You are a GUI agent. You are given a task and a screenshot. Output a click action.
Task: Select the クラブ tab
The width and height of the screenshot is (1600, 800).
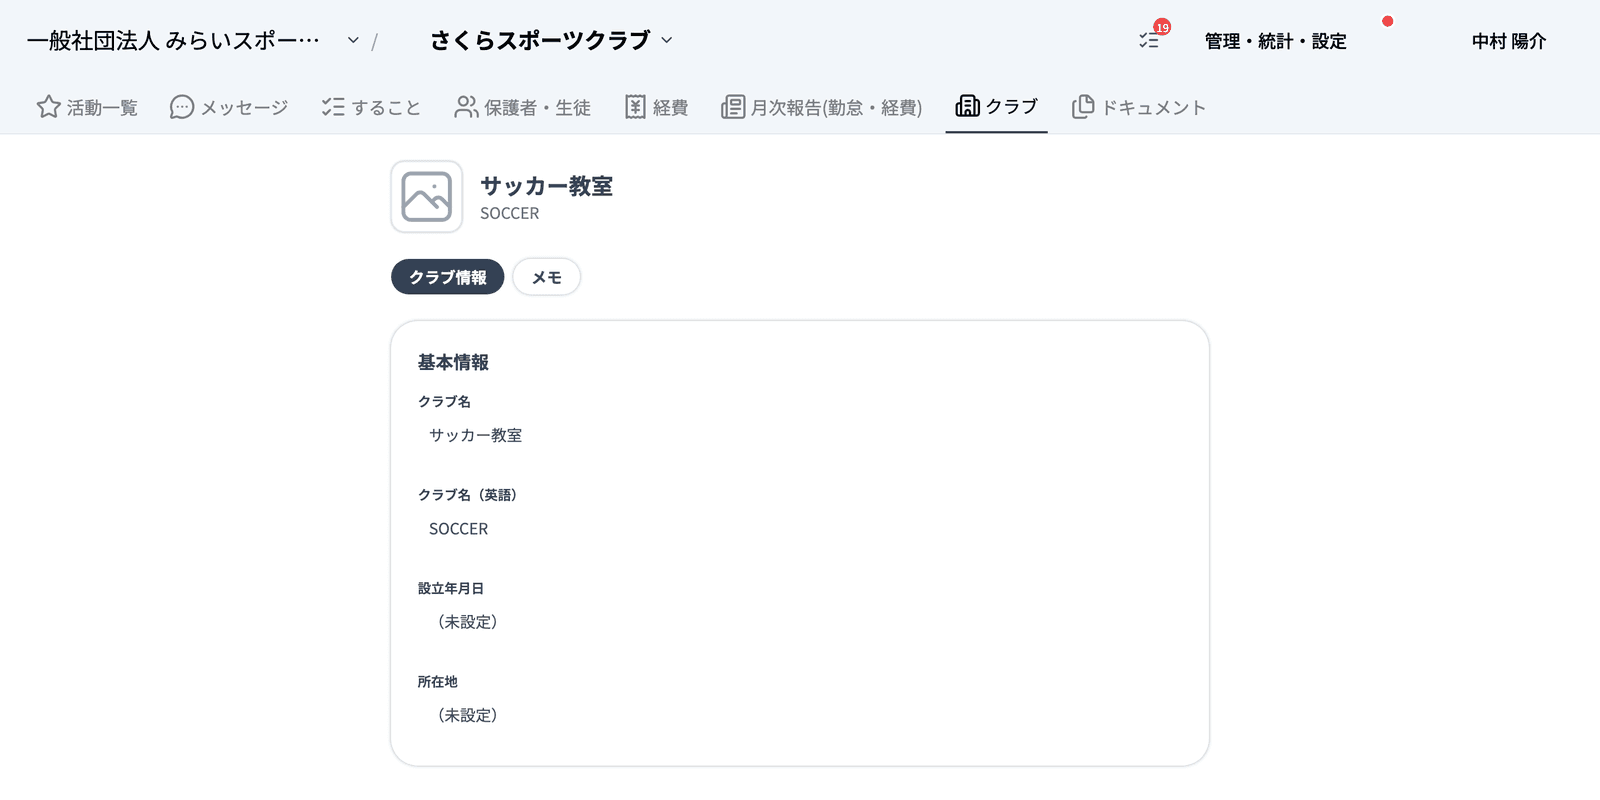(x=997, y=106)
